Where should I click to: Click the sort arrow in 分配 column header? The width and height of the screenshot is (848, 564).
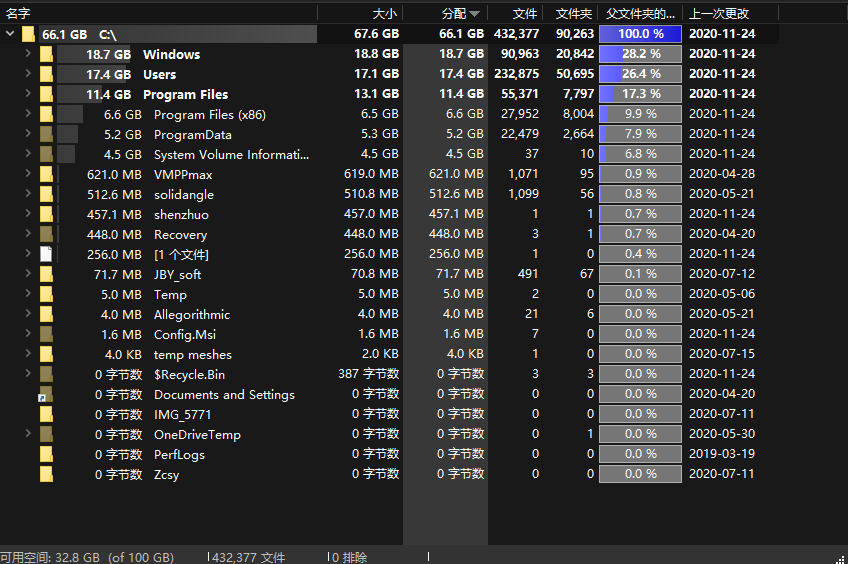pyautogui.click(x=475, y=14)
